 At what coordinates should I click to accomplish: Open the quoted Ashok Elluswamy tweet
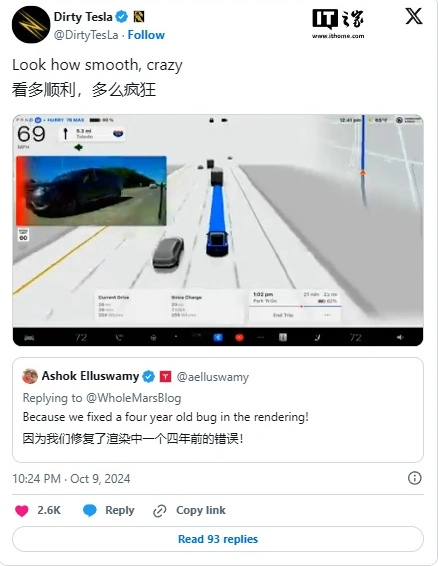pyautogui.click(x=218, y=410)
